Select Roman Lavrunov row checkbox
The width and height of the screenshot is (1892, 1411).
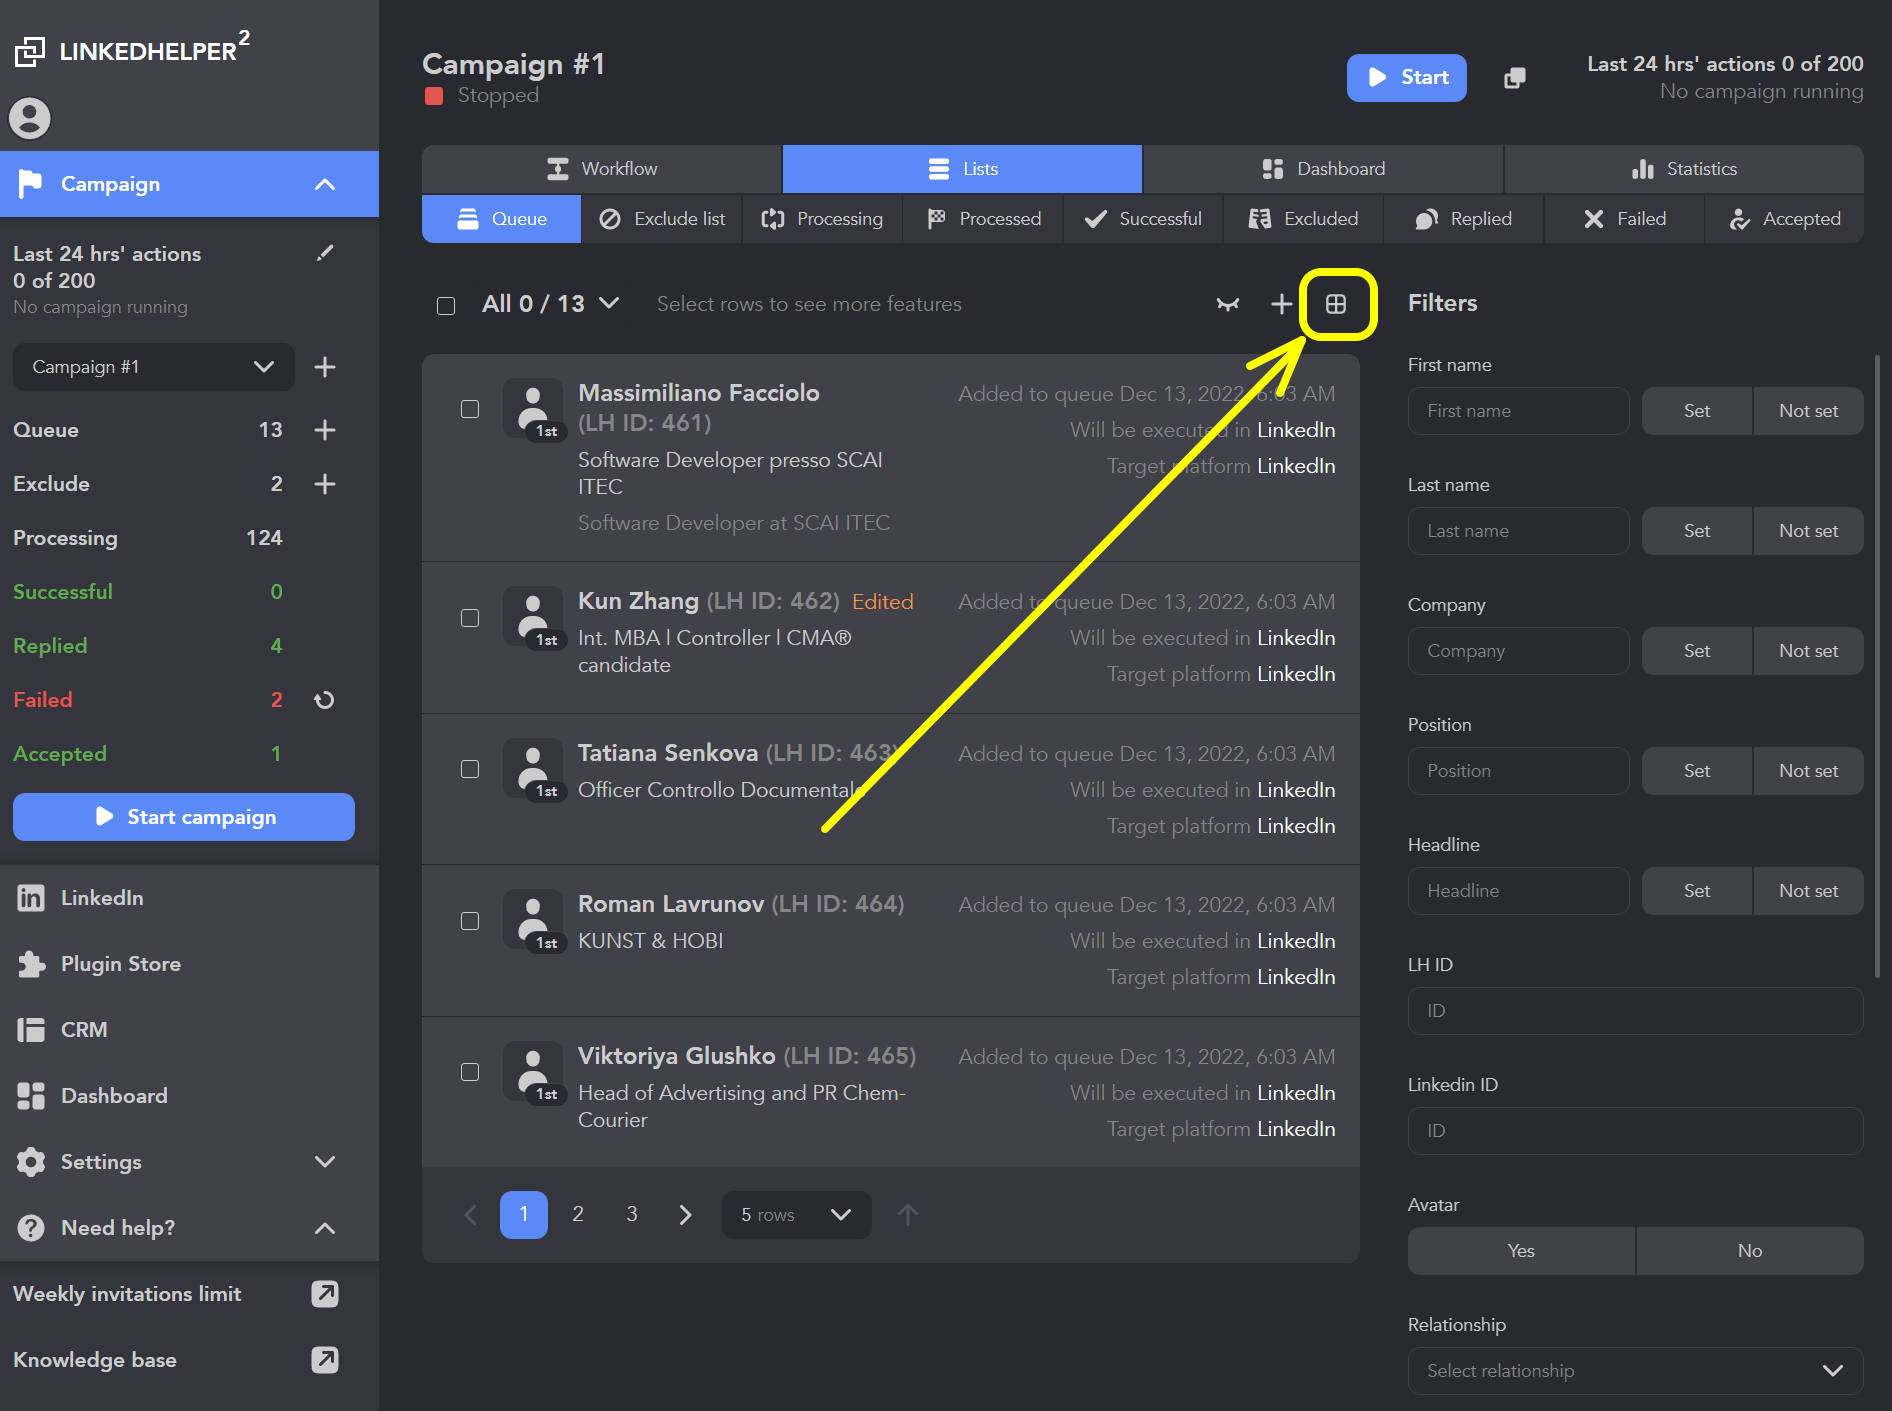(470, 921)
